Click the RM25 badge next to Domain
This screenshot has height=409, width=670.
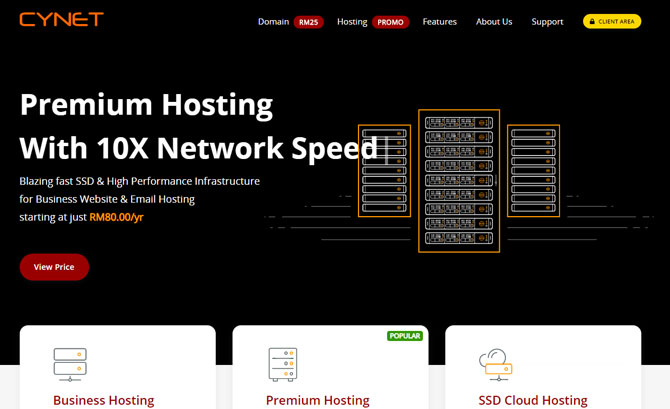[308, 22]
